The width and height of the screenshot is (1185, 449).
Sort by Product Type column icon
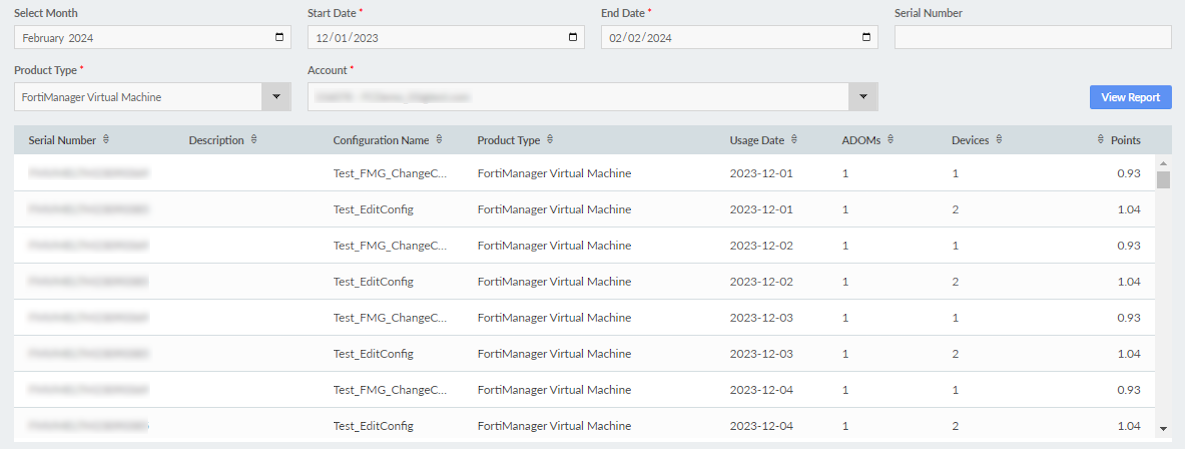pos(550,140)
